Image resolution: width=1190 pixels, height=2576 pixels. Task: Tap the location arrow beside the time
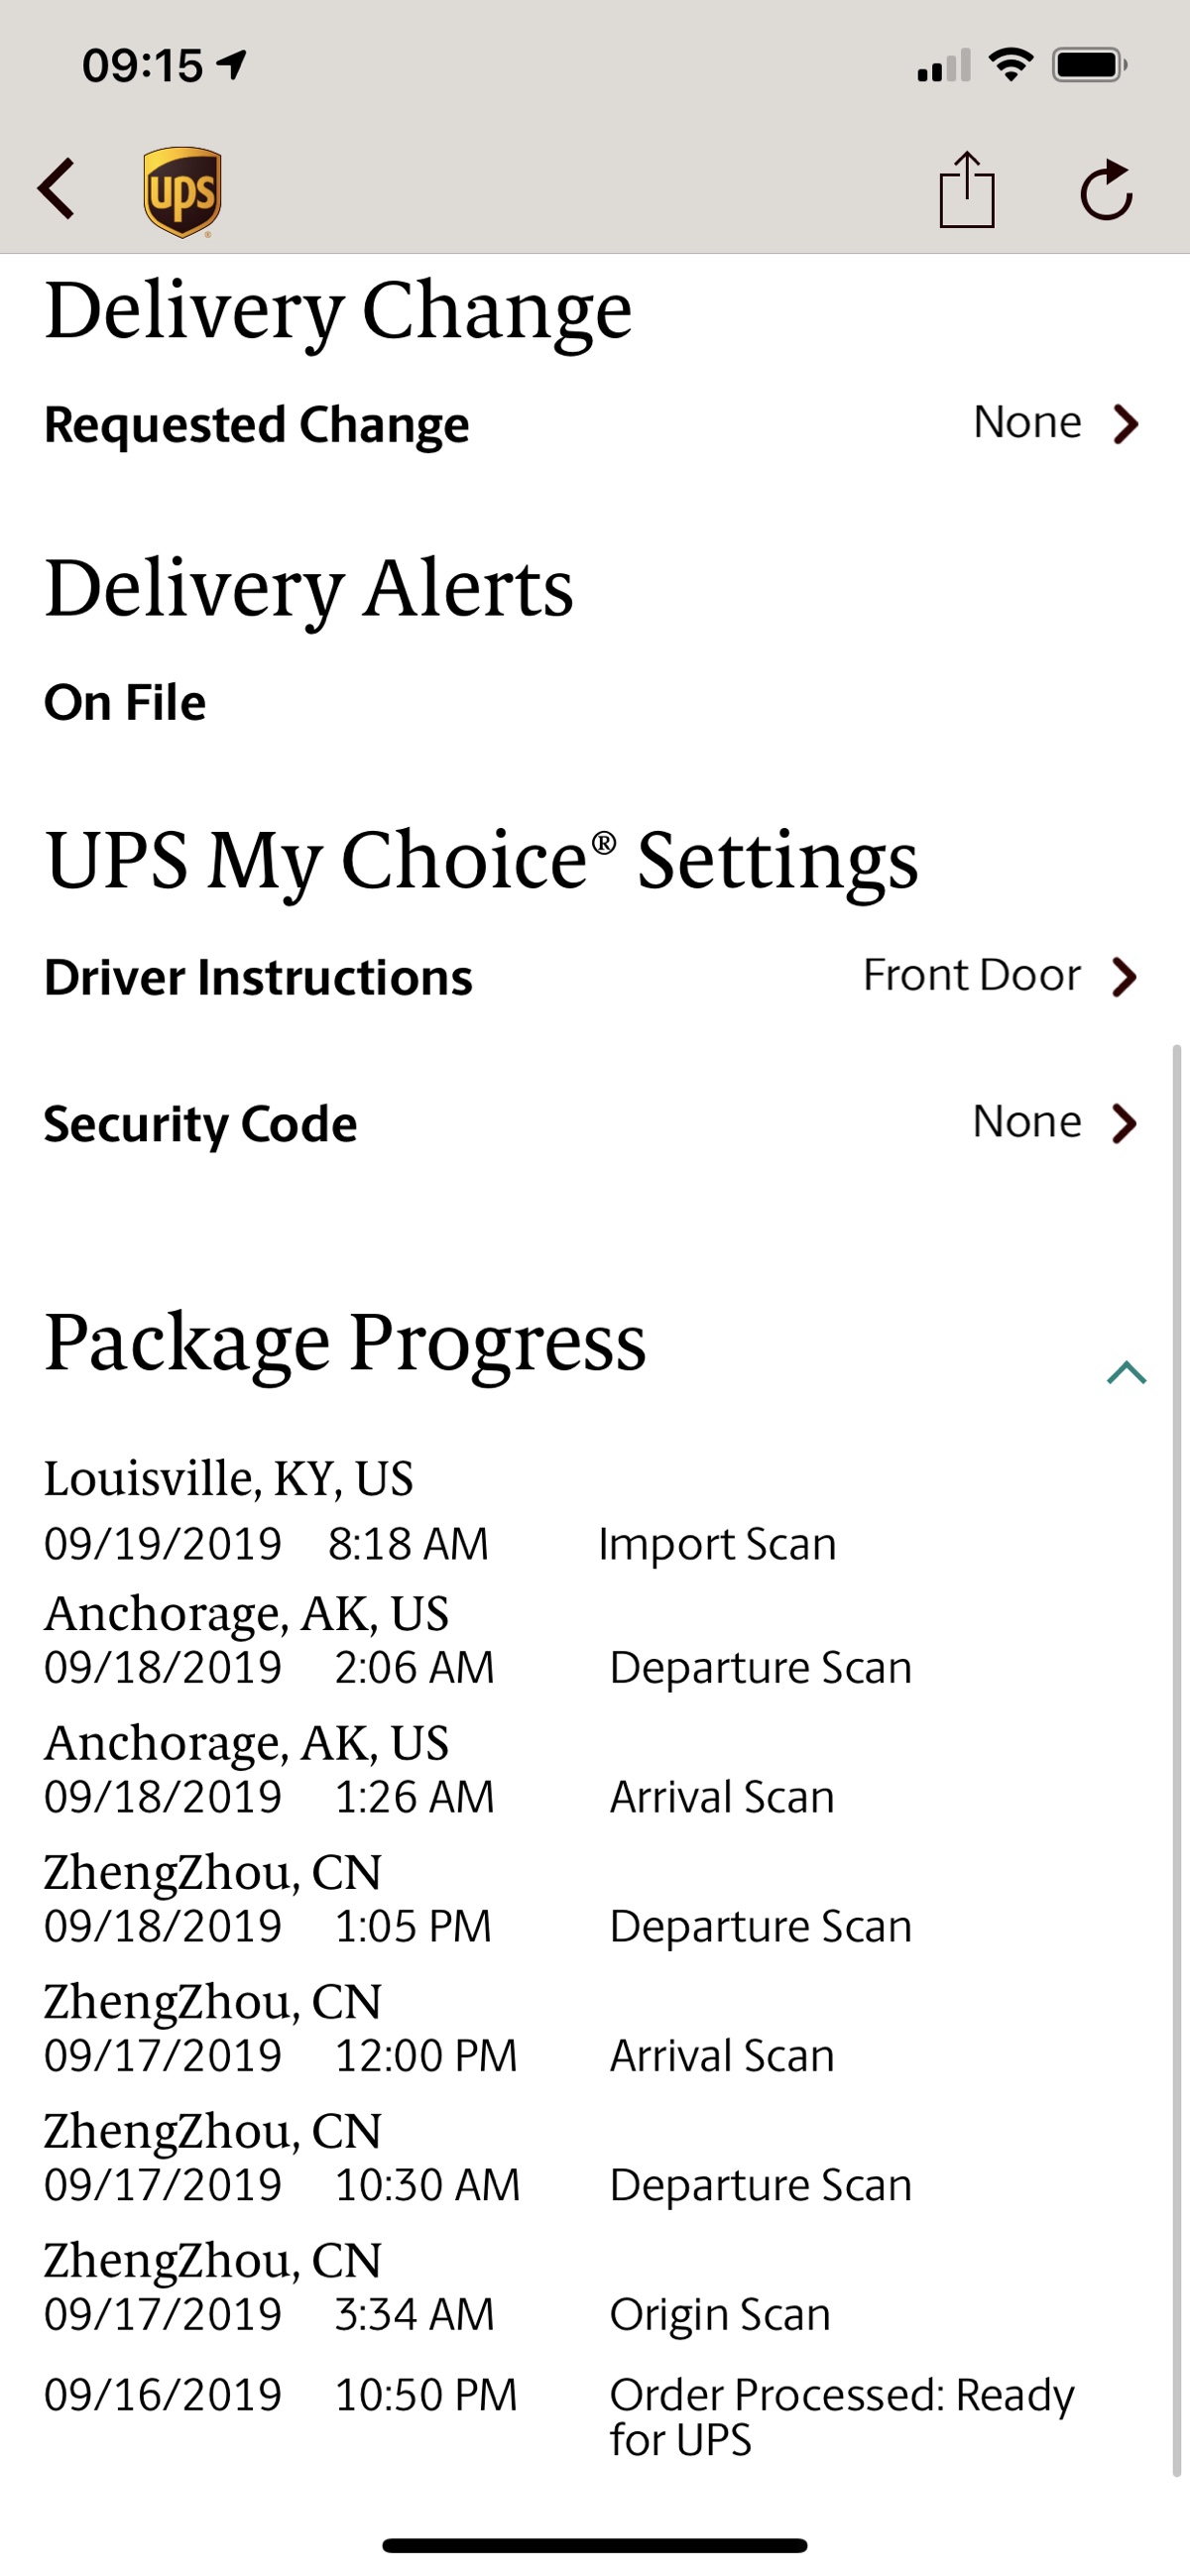(232, 66)
